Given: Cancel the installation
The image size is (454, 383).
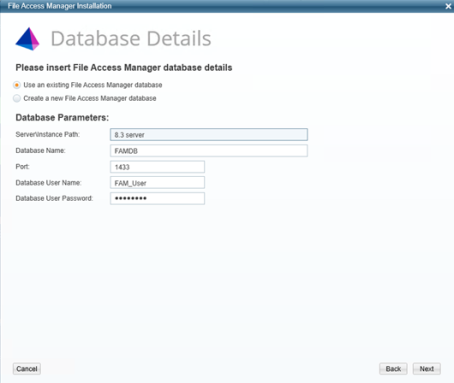Looking at the screenshot, I should click(x=27, y=369).
